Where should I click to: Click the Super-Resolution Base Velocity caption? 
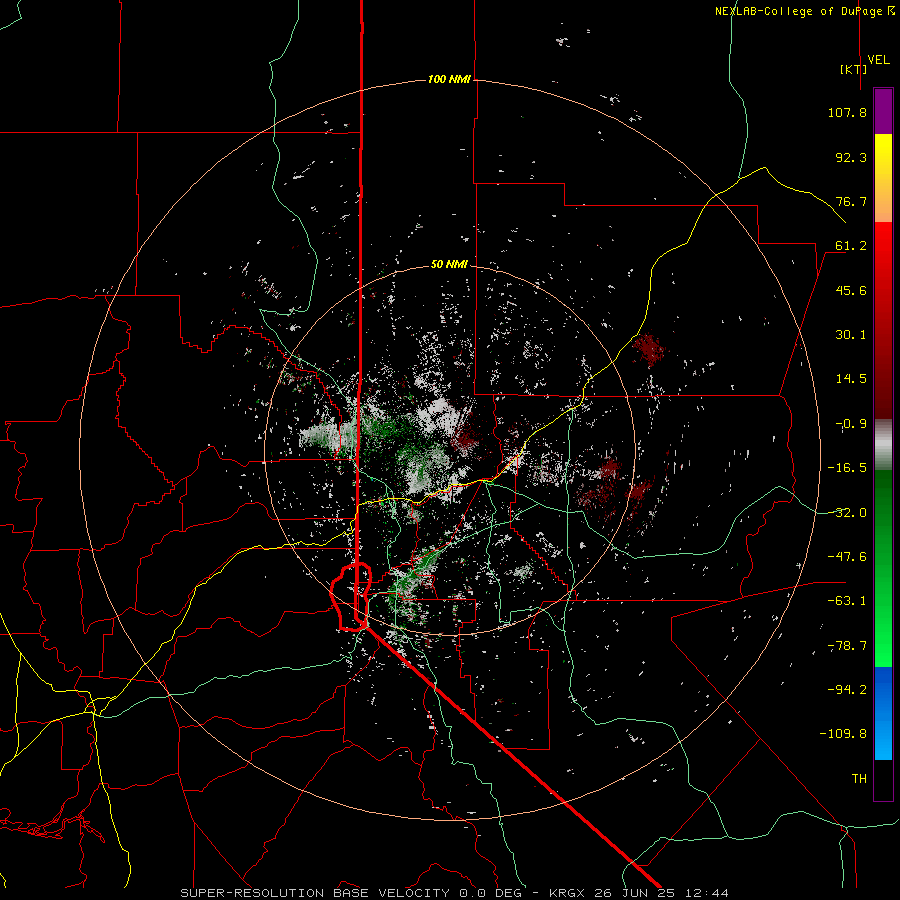pos(454,893)
